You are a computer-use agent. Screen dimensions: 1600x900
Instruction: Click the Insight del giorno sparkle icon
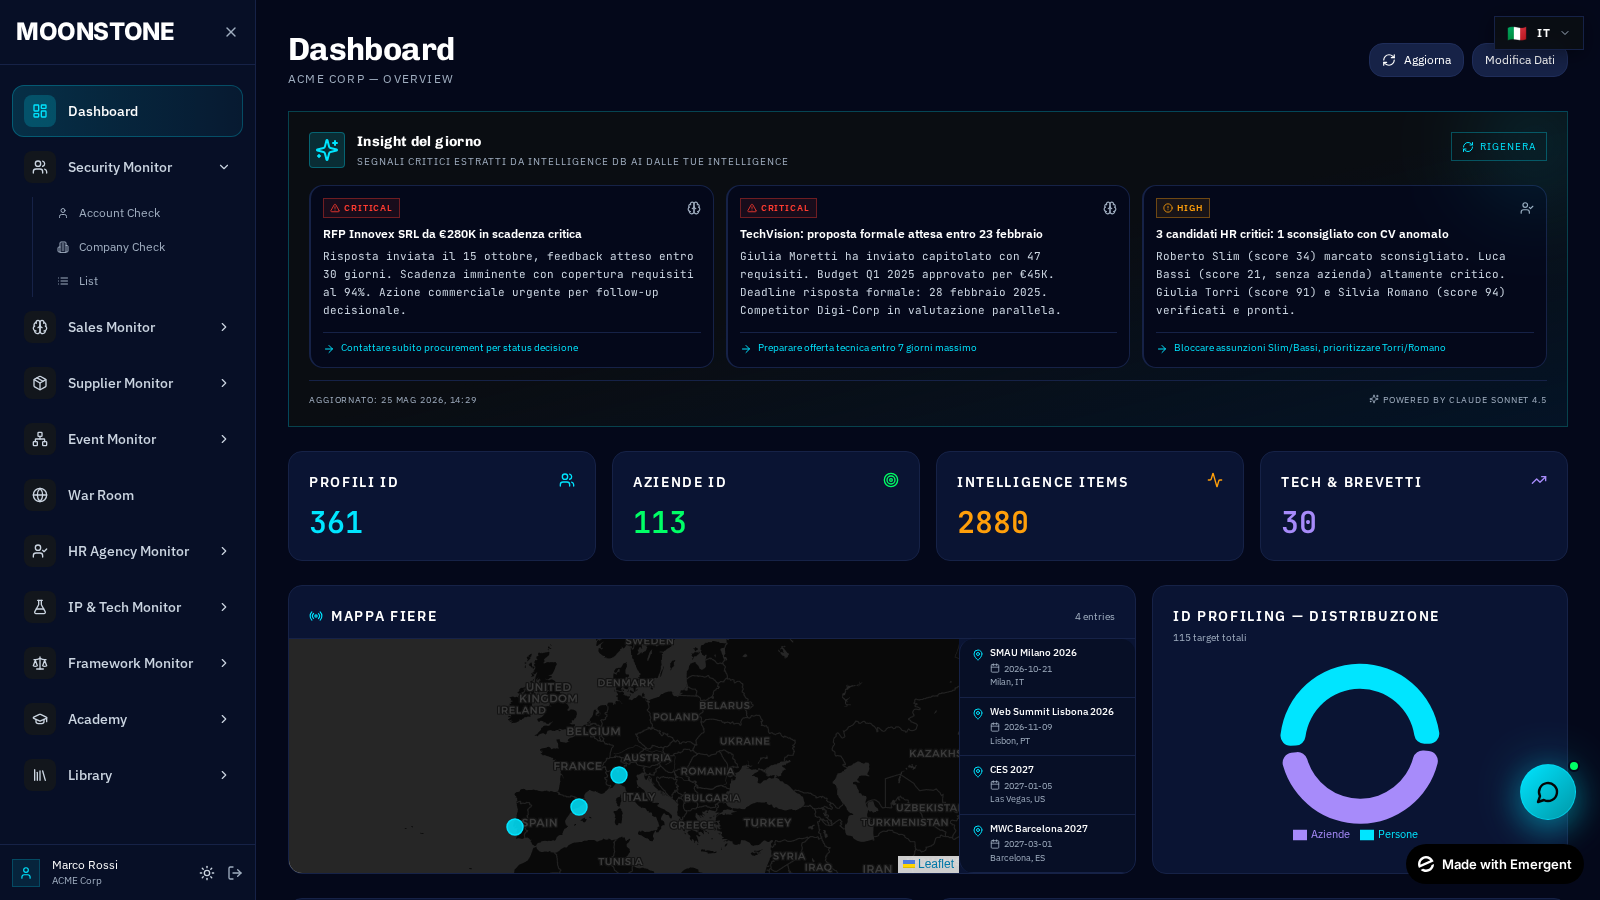click(x=327, y=150)
